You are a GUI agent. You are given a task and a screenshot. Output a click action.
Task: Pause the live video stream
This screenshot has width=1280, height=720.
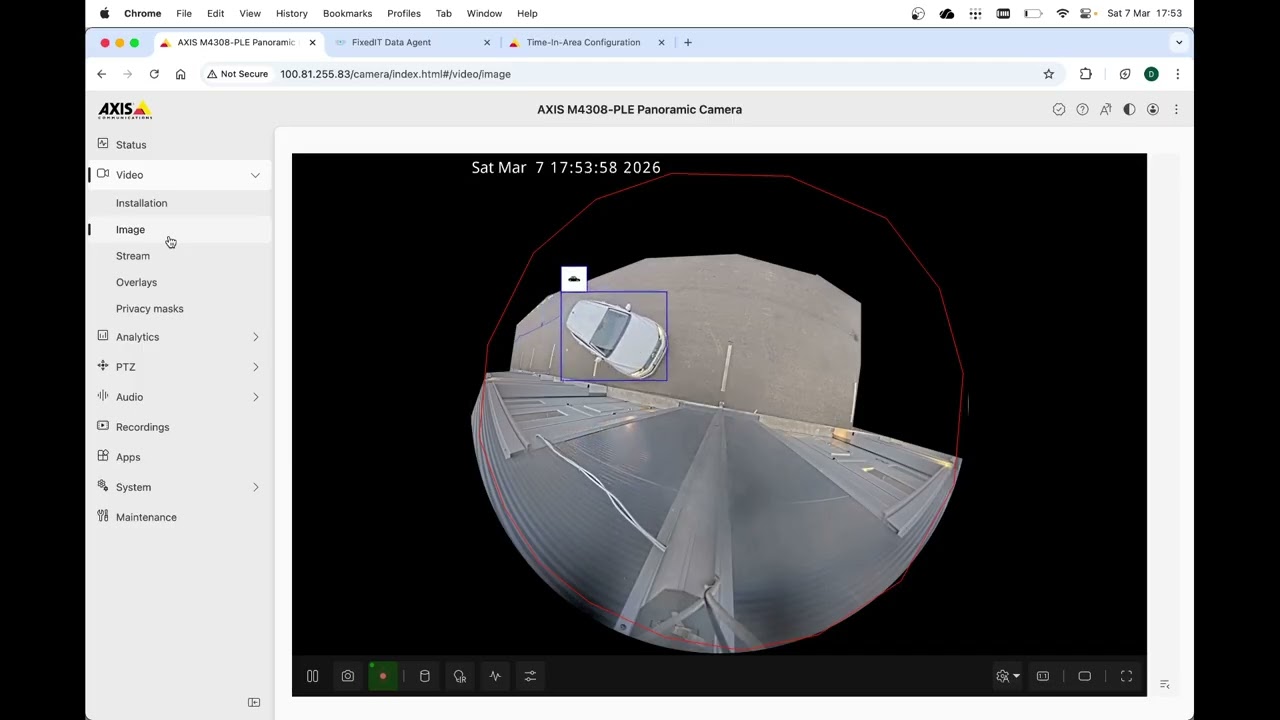(312, 677)
